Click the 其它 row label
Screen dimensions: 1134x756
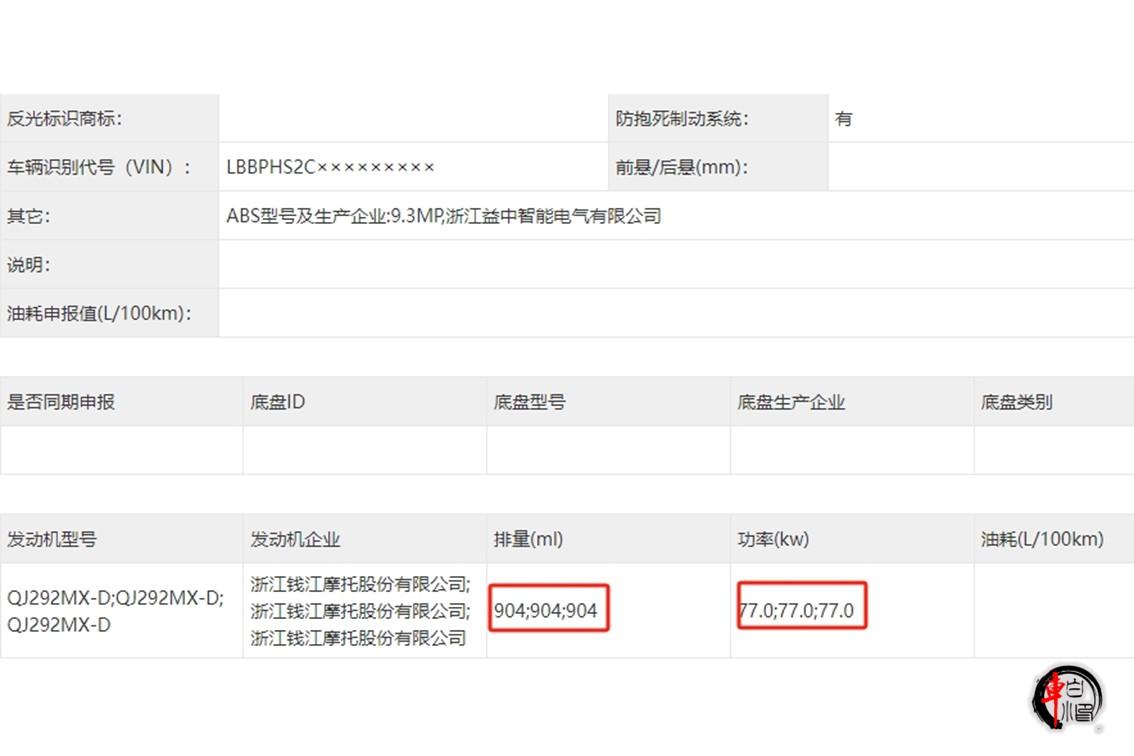pos(28,216)
